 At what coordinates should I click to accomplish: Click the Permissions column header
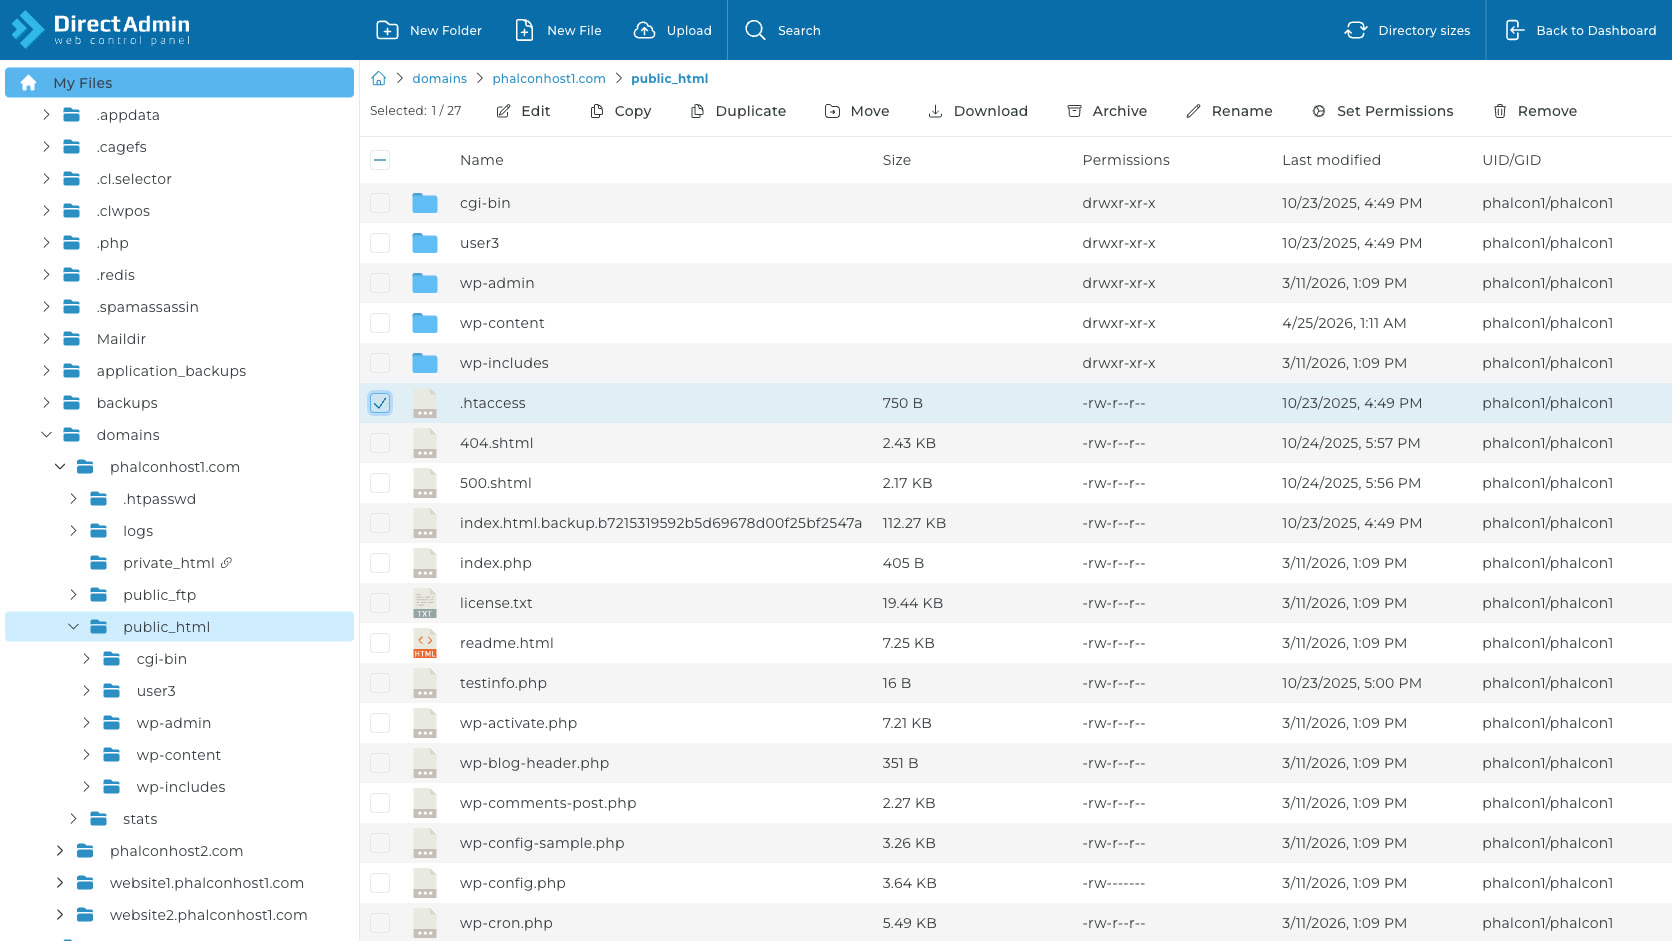[1126, 160]
